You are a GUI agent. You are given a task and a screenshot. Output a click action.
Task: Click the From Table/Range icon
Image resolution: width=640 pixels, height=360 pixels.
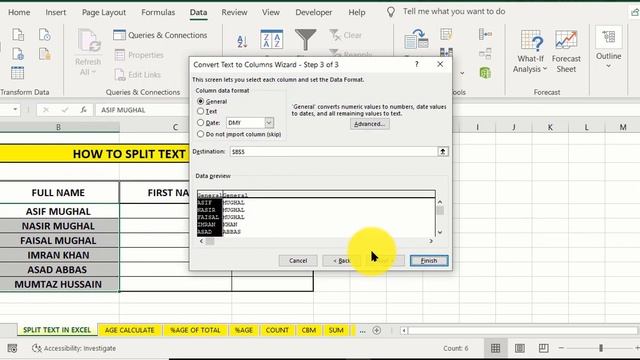coord(17,73)
